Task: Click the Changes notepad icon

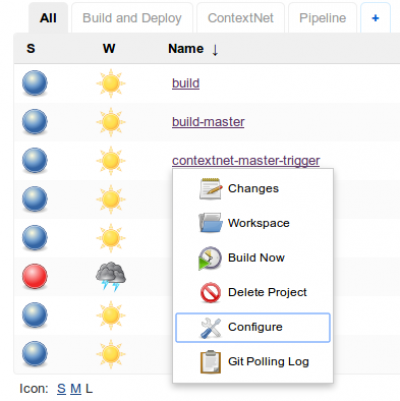Action: pyautogui.click(x=210, y=189)
